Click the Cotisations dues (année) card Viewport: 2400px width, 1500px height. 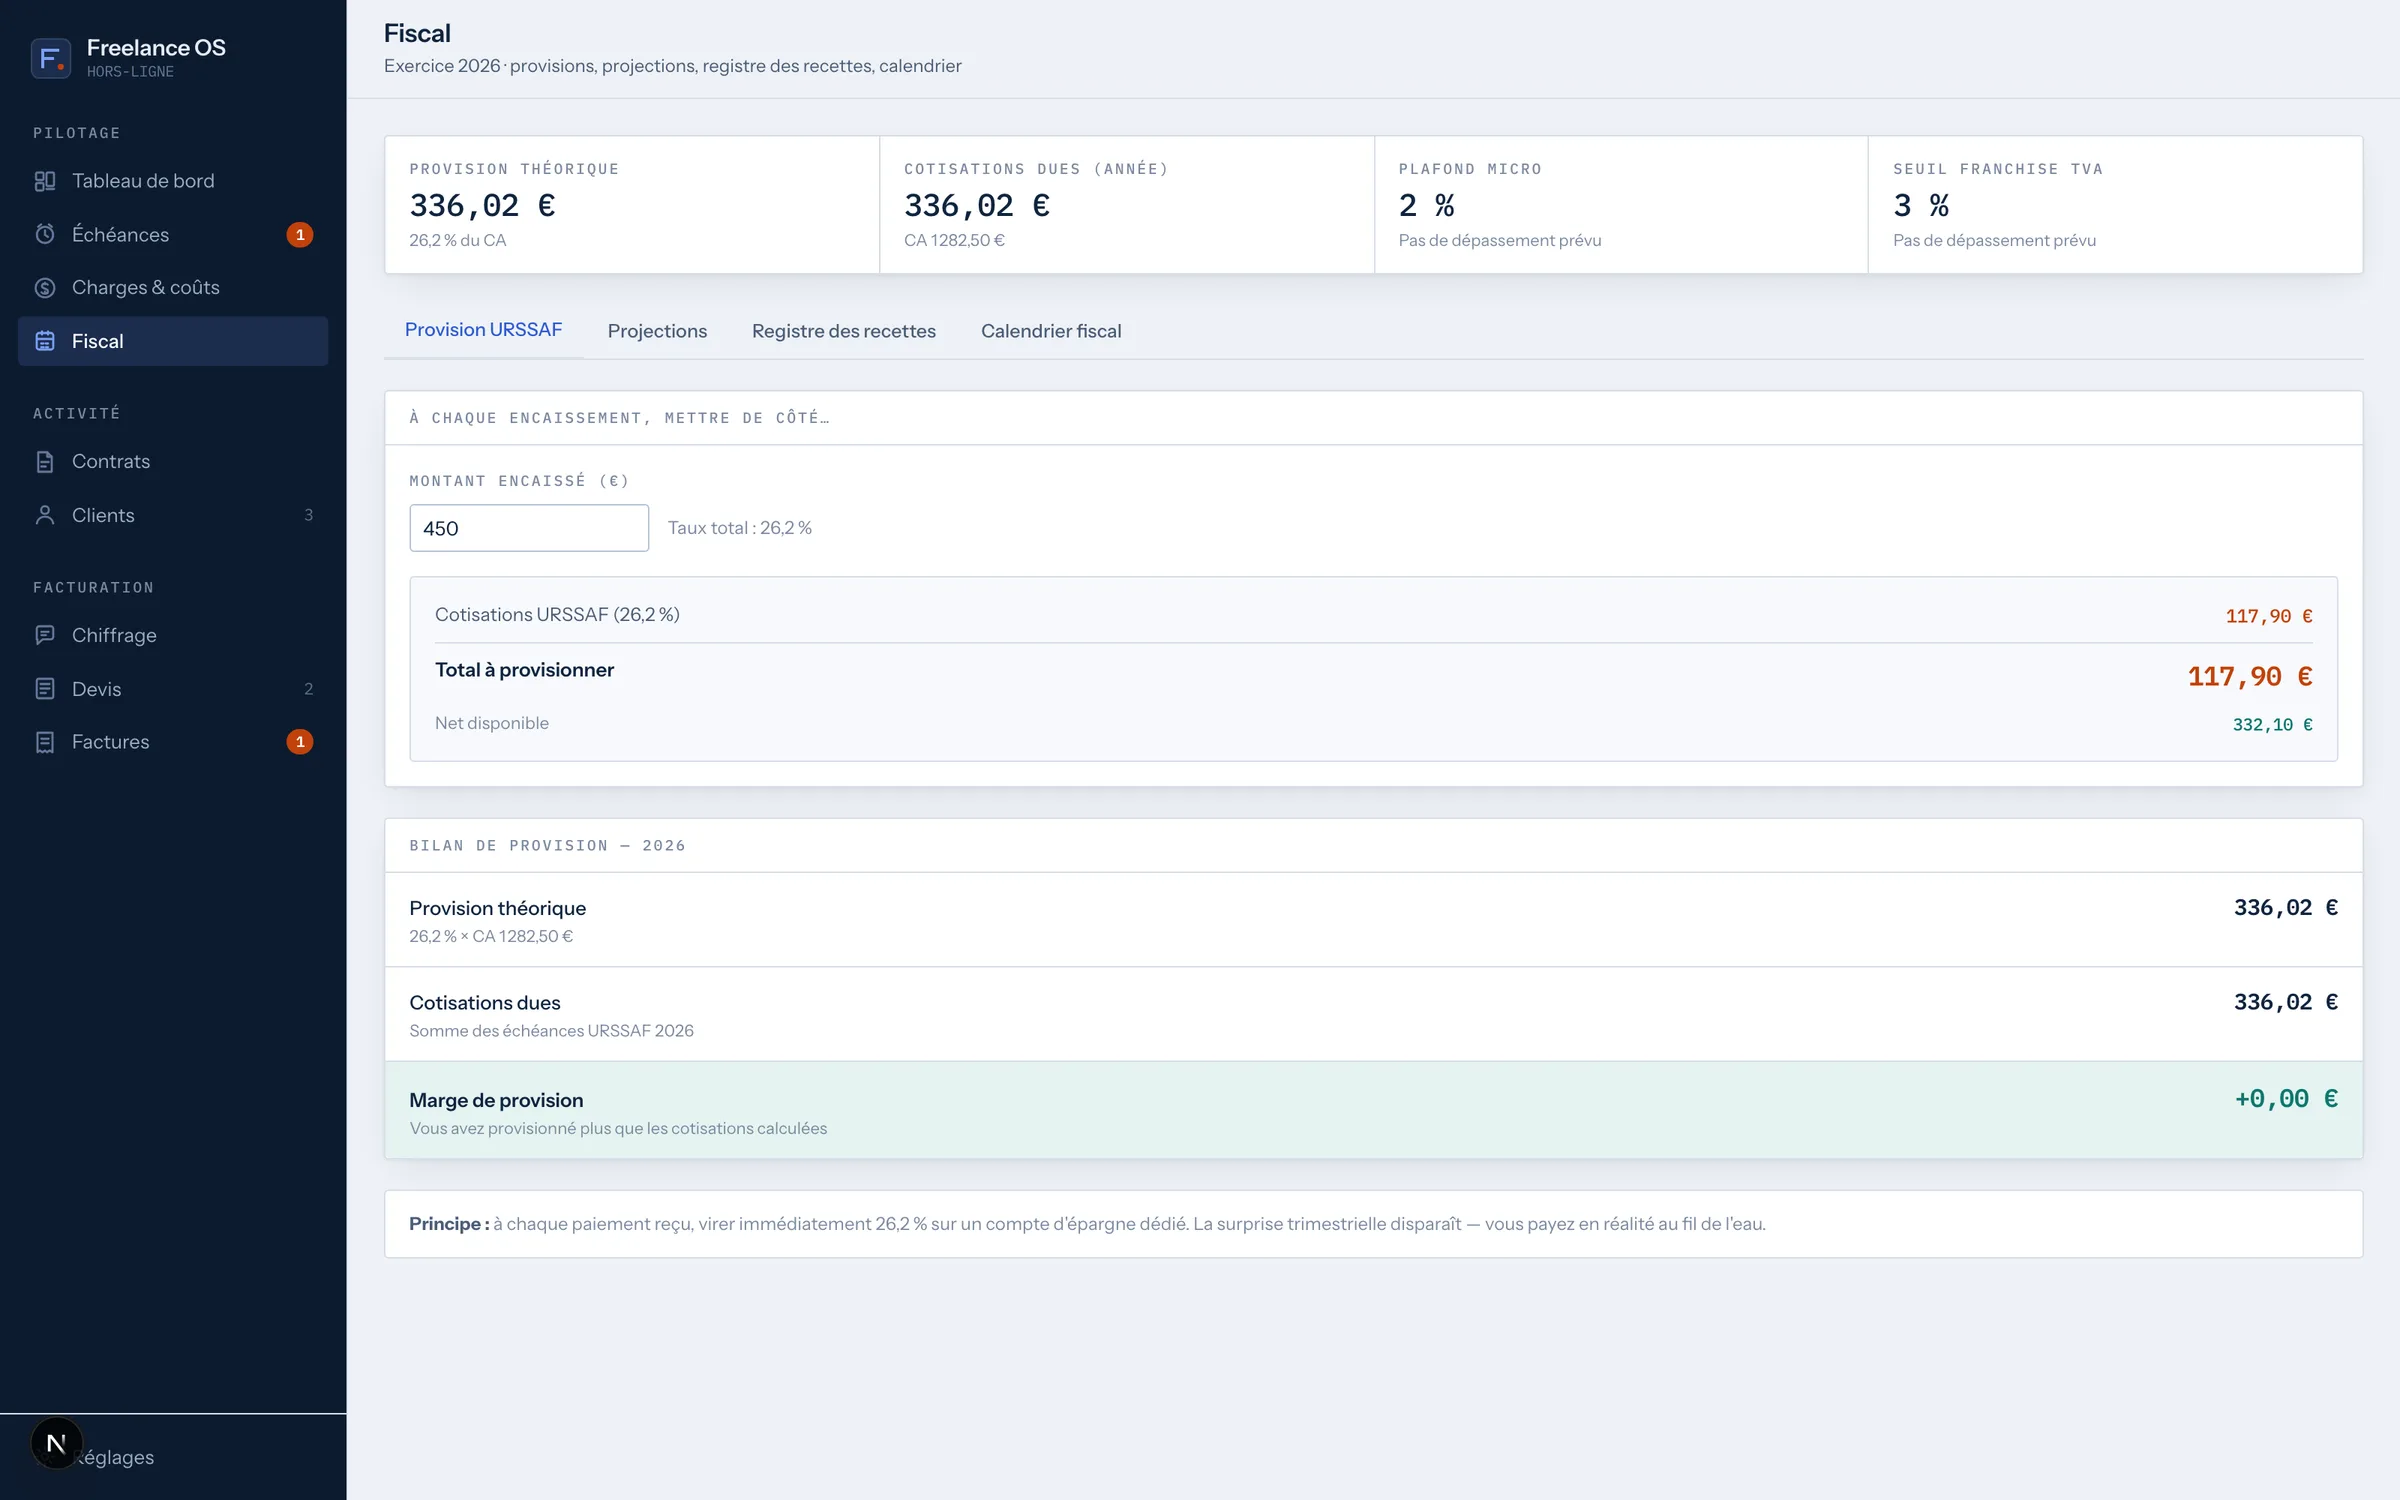[x=1127, y=205]
